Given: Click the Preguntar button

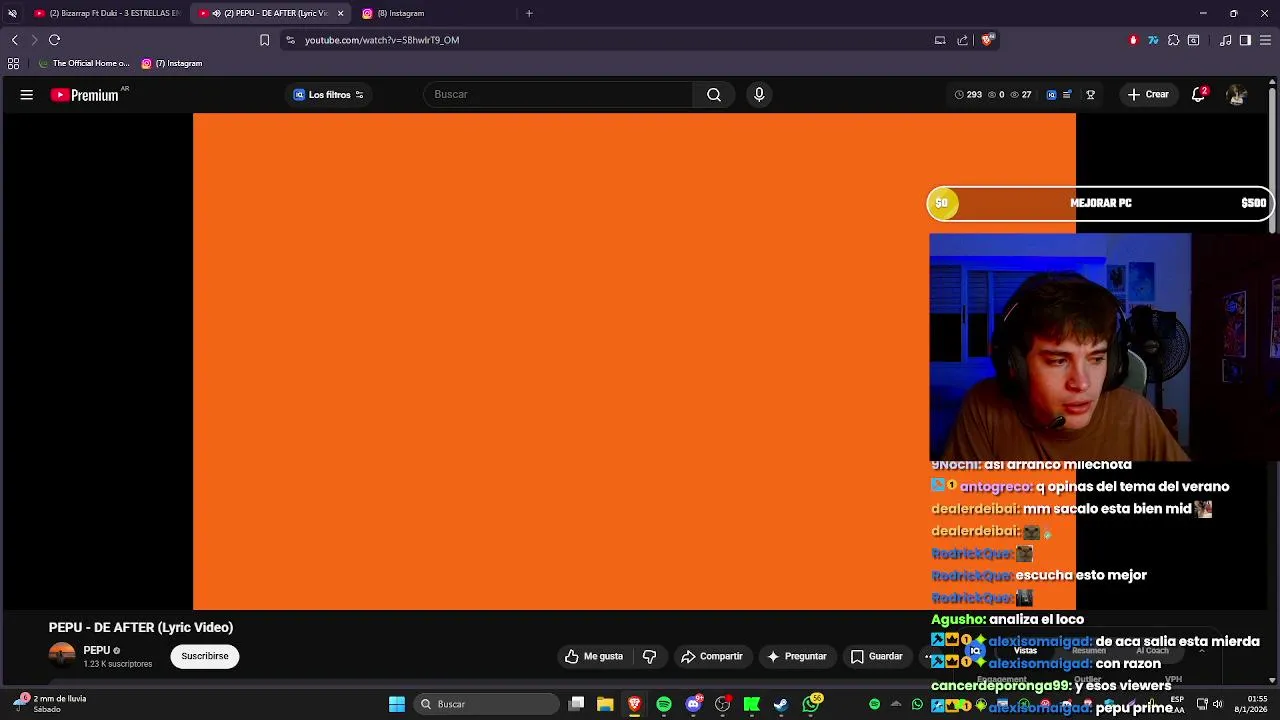Looking at the screenshot, I should pyautogui.click(x=797, y=657).
